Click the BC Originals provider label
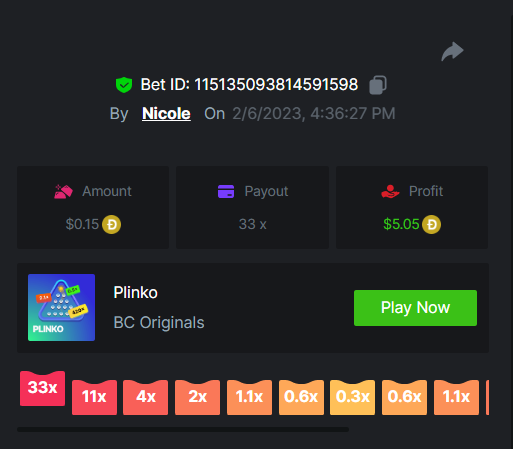513x449 pixels. click(159, 323)
